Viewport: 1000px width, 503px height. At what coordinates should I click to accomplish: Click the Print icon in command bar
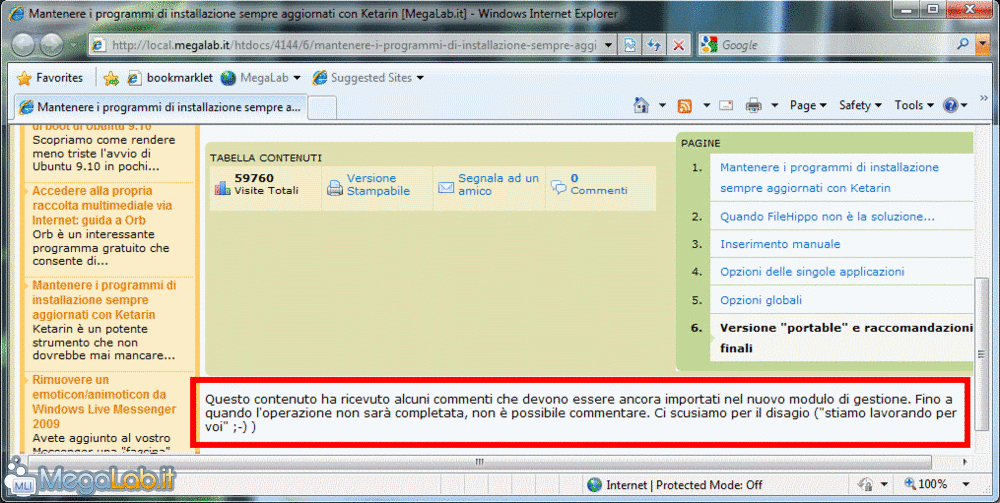tap(754, 105)
